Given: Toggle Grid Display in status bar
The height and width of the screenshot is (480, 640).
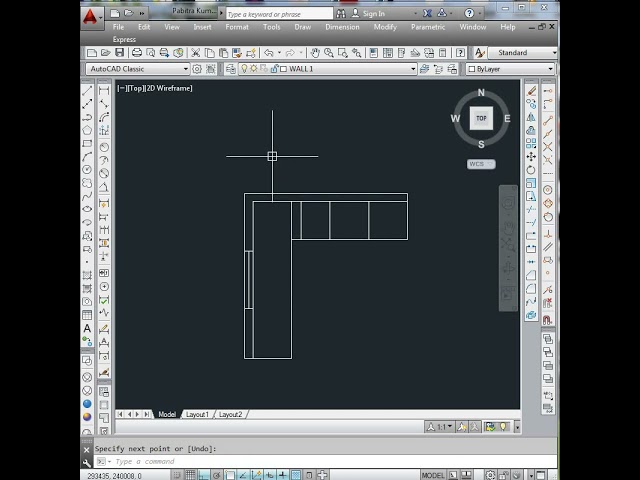Looking at the screenshot, I should tap(190, 475).
